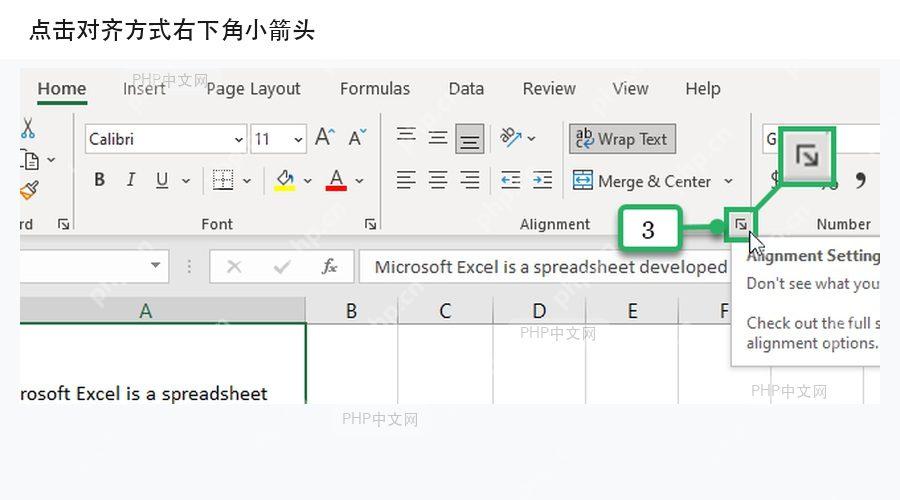
Task: Expand the Fill Color options arrow
Action: (x=308, y=181)
